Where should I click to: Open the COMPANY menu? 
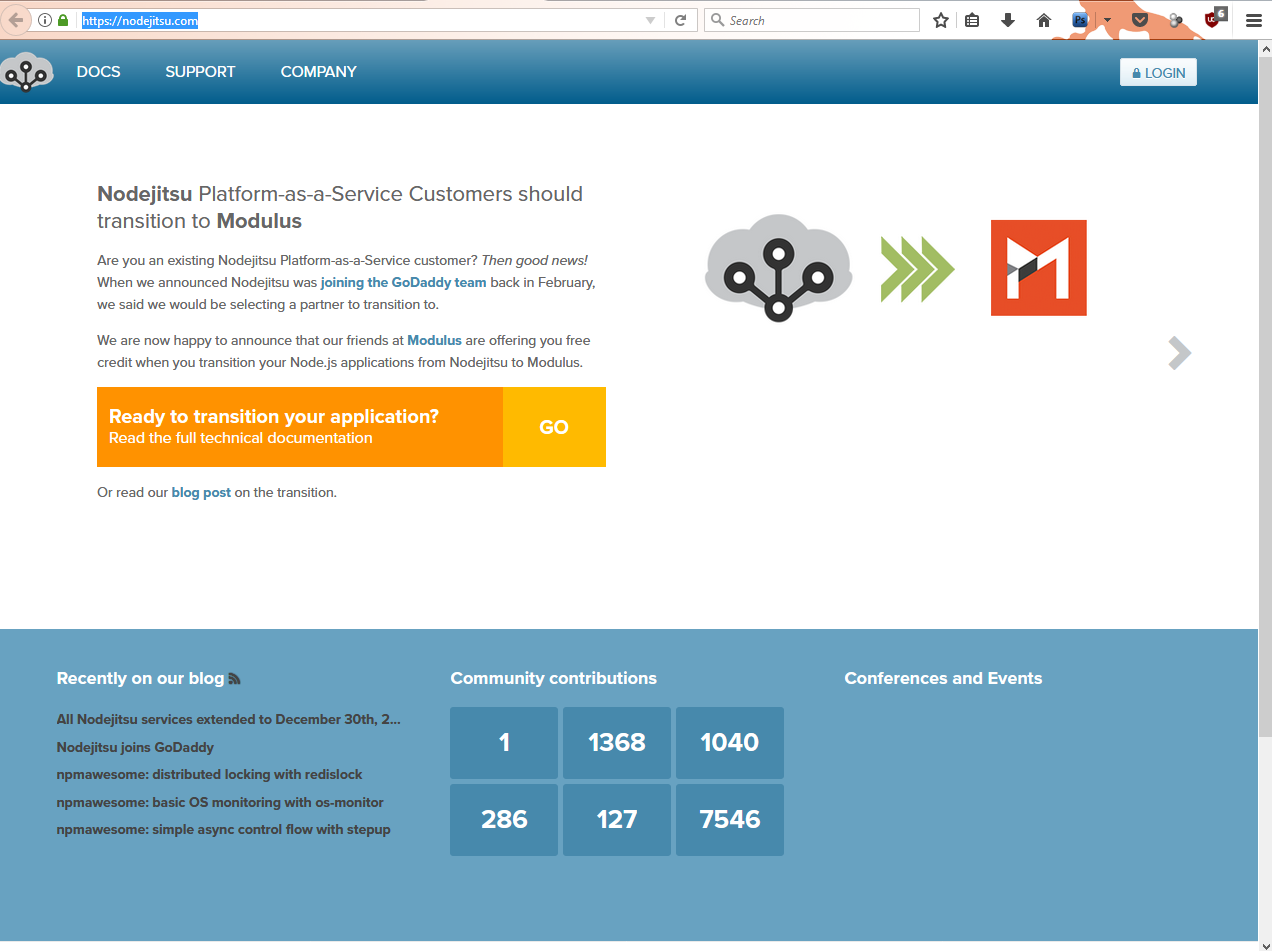[x=318, y=72]
